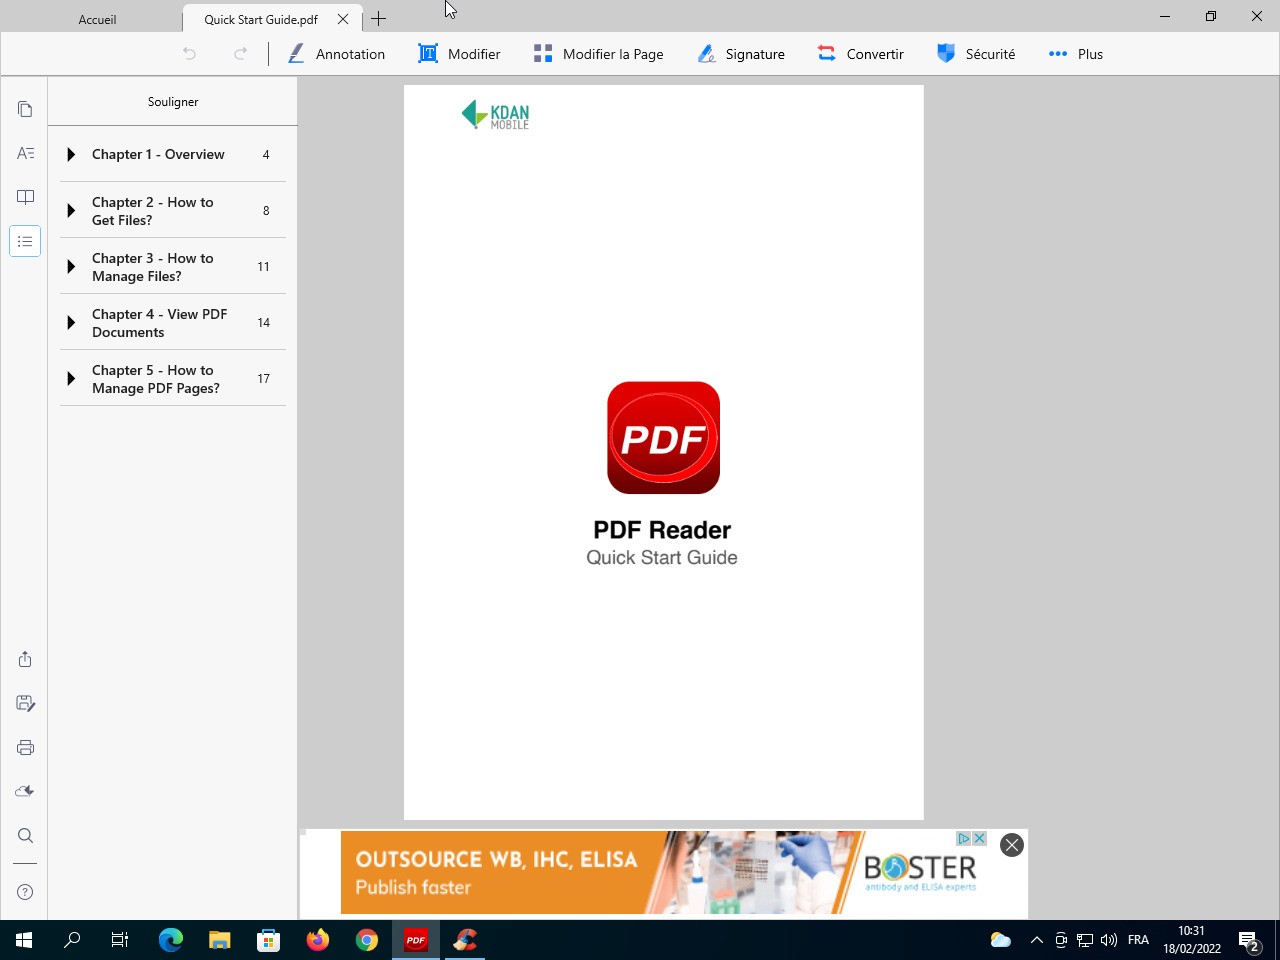The image size is (1280, 960).
Task: Open Microsoft Store from taskbar
Action: point(269,940)
